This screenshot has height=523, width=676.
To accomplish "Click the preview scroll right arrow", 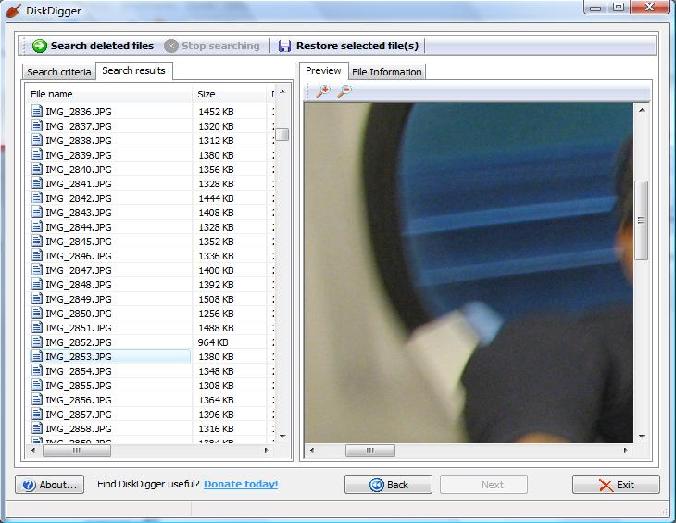I will (626, 451).
